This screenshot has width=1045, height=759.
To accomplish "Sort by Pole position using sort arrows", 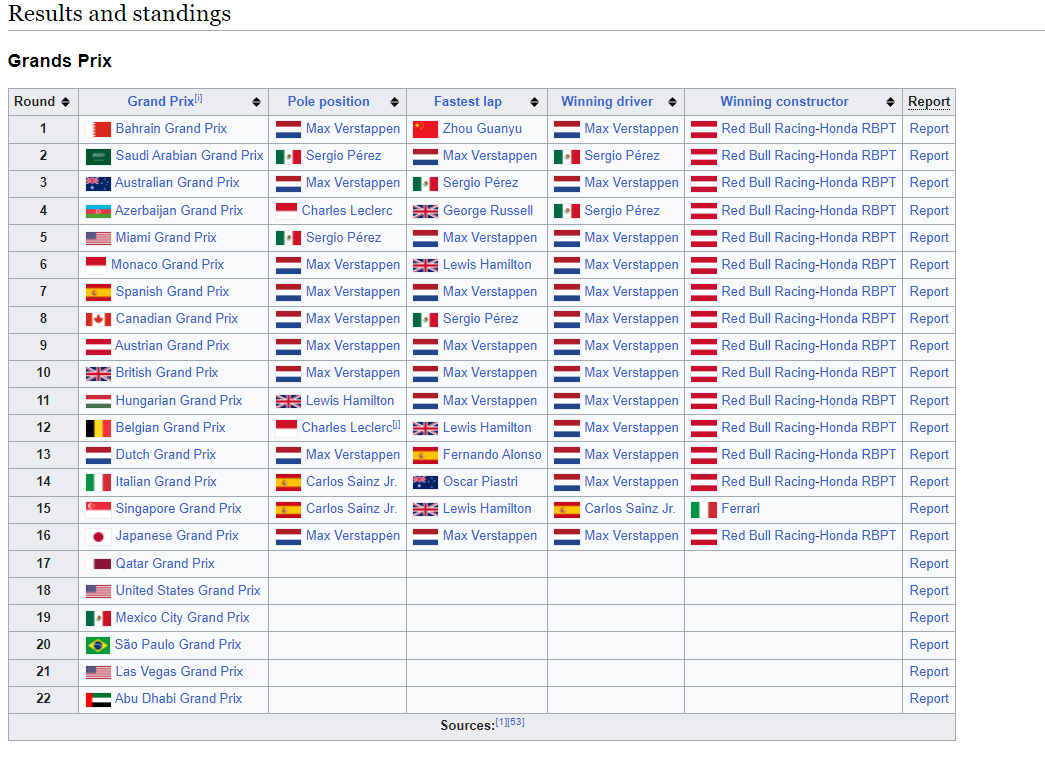I will click(395, 102).
